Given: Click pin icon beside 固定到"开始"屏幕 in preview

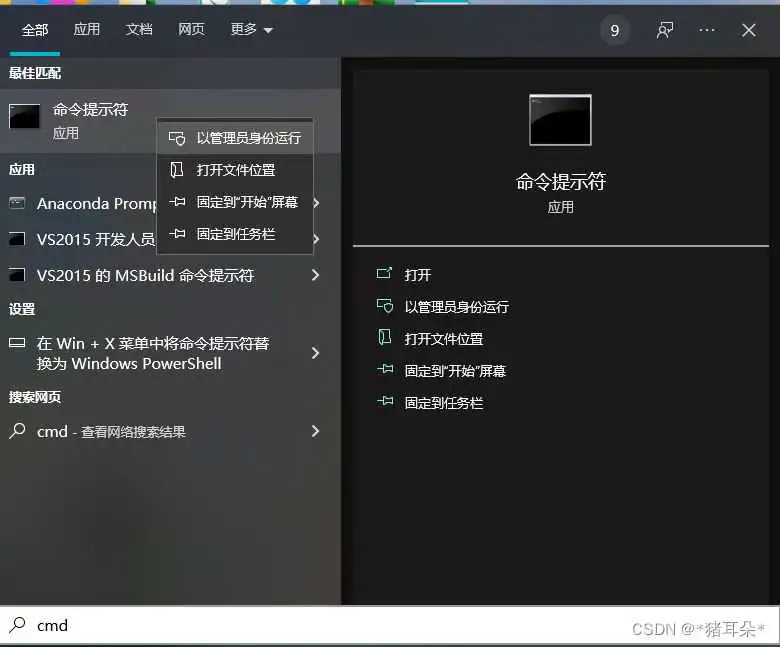Looking at the screenshot, I should [x=385, y=369].
